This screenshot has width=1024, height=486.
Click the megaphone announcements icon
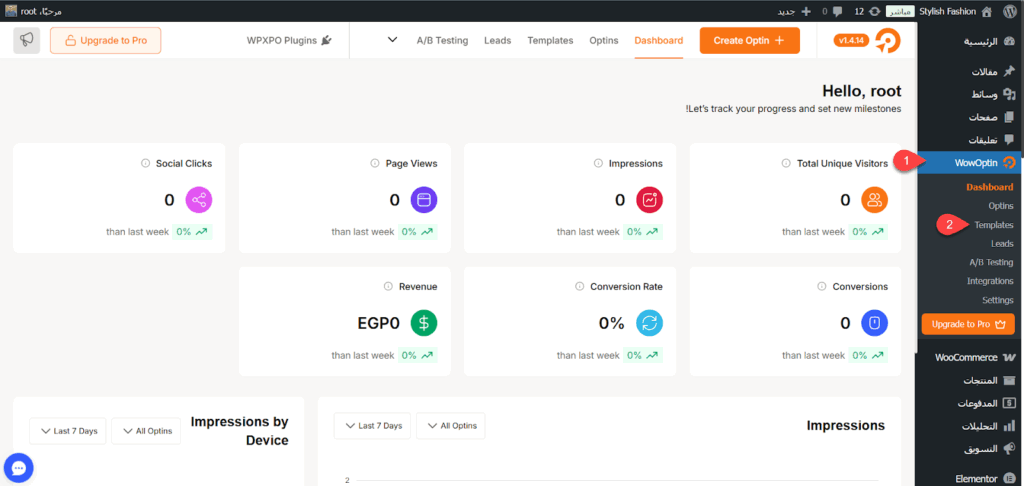[27, 40]
